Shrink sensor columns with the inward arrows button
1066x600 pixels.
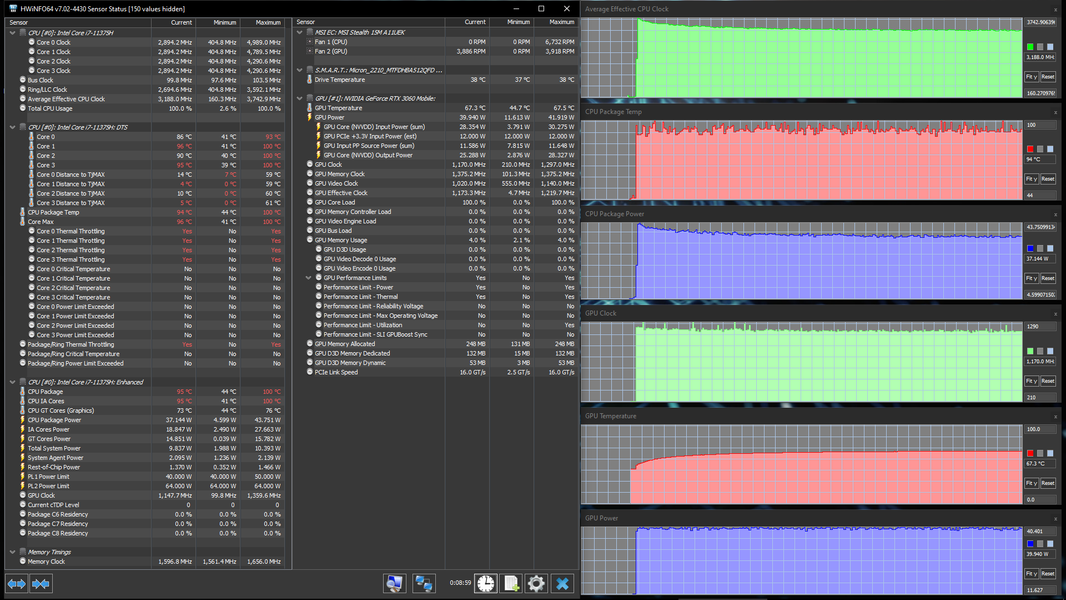click(x=41, y=584)
